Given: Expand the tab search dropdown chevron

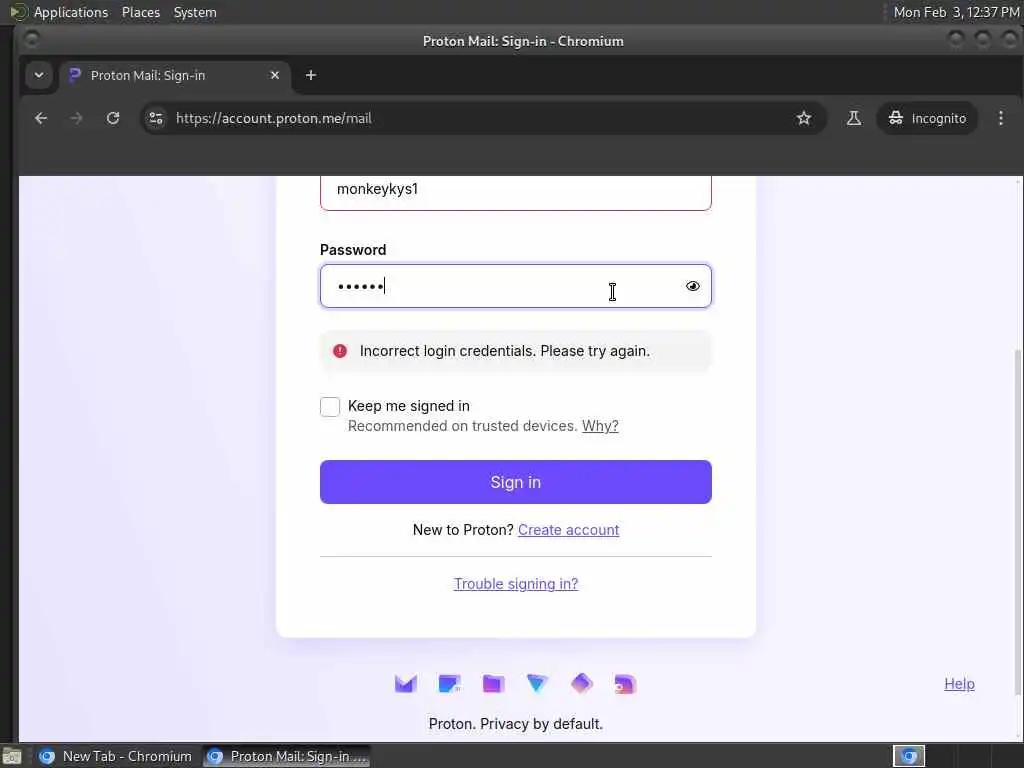Looking at the screenshot, I should click(39, 75).
